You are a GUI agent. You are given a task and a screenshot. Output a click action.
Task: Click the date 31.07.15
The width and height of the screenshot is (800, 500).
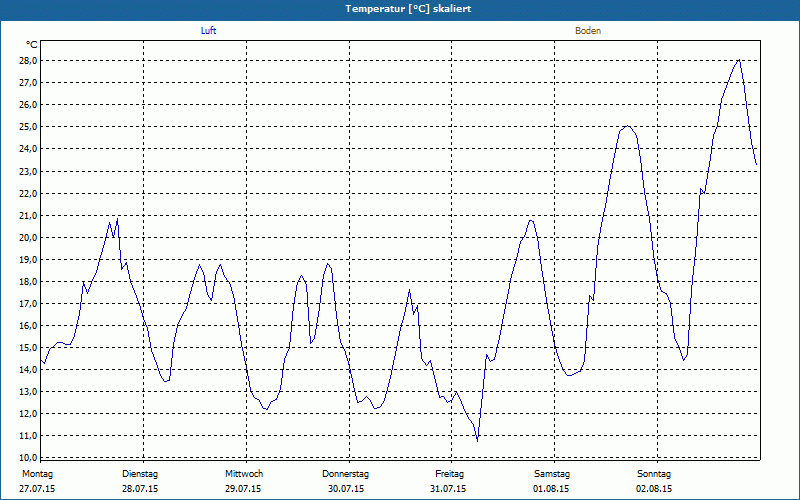pos(448,489)
